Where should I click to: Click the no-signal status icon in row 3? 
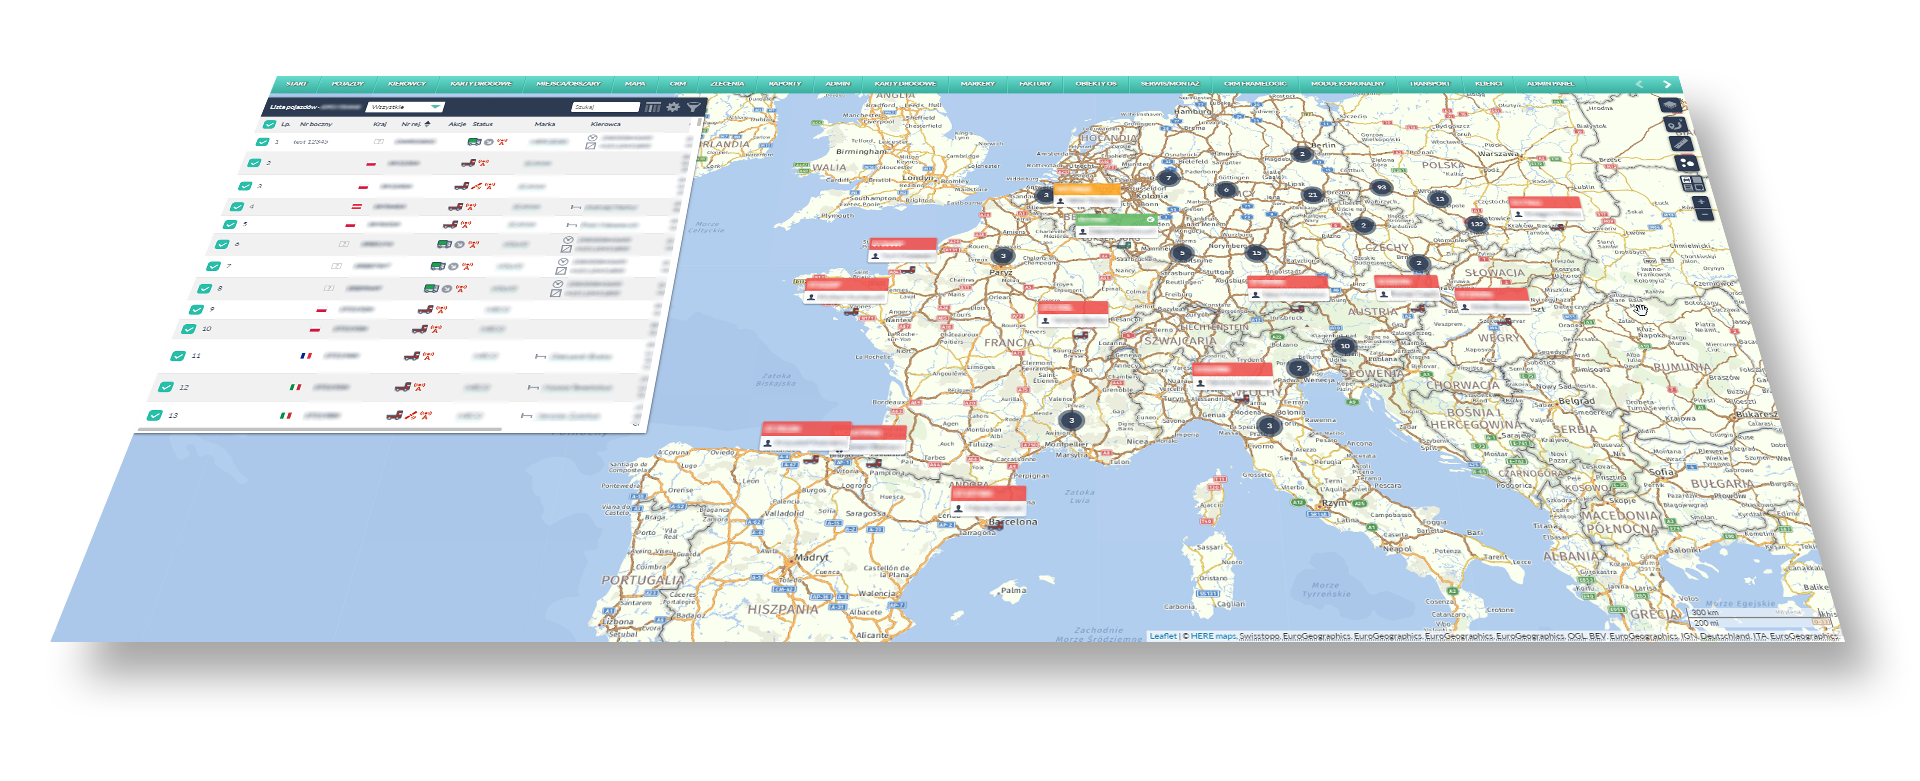click(476, 185)
